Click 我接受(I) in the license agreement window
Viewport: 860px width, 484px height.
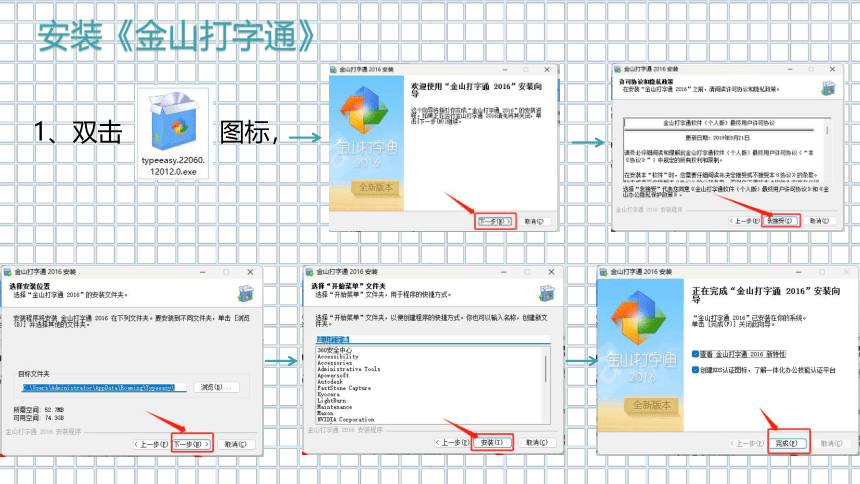click(x=780, y=221)
